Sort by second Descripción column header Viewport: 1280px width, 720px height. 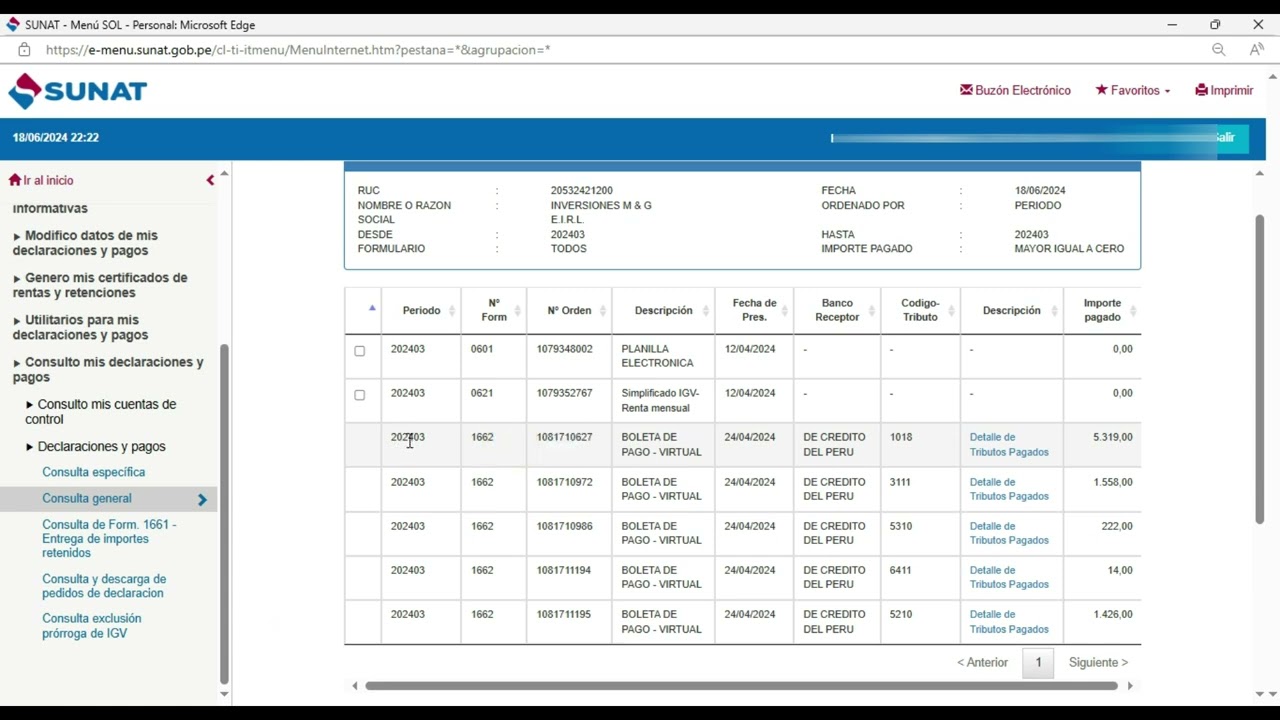[x=1011, y=311]
